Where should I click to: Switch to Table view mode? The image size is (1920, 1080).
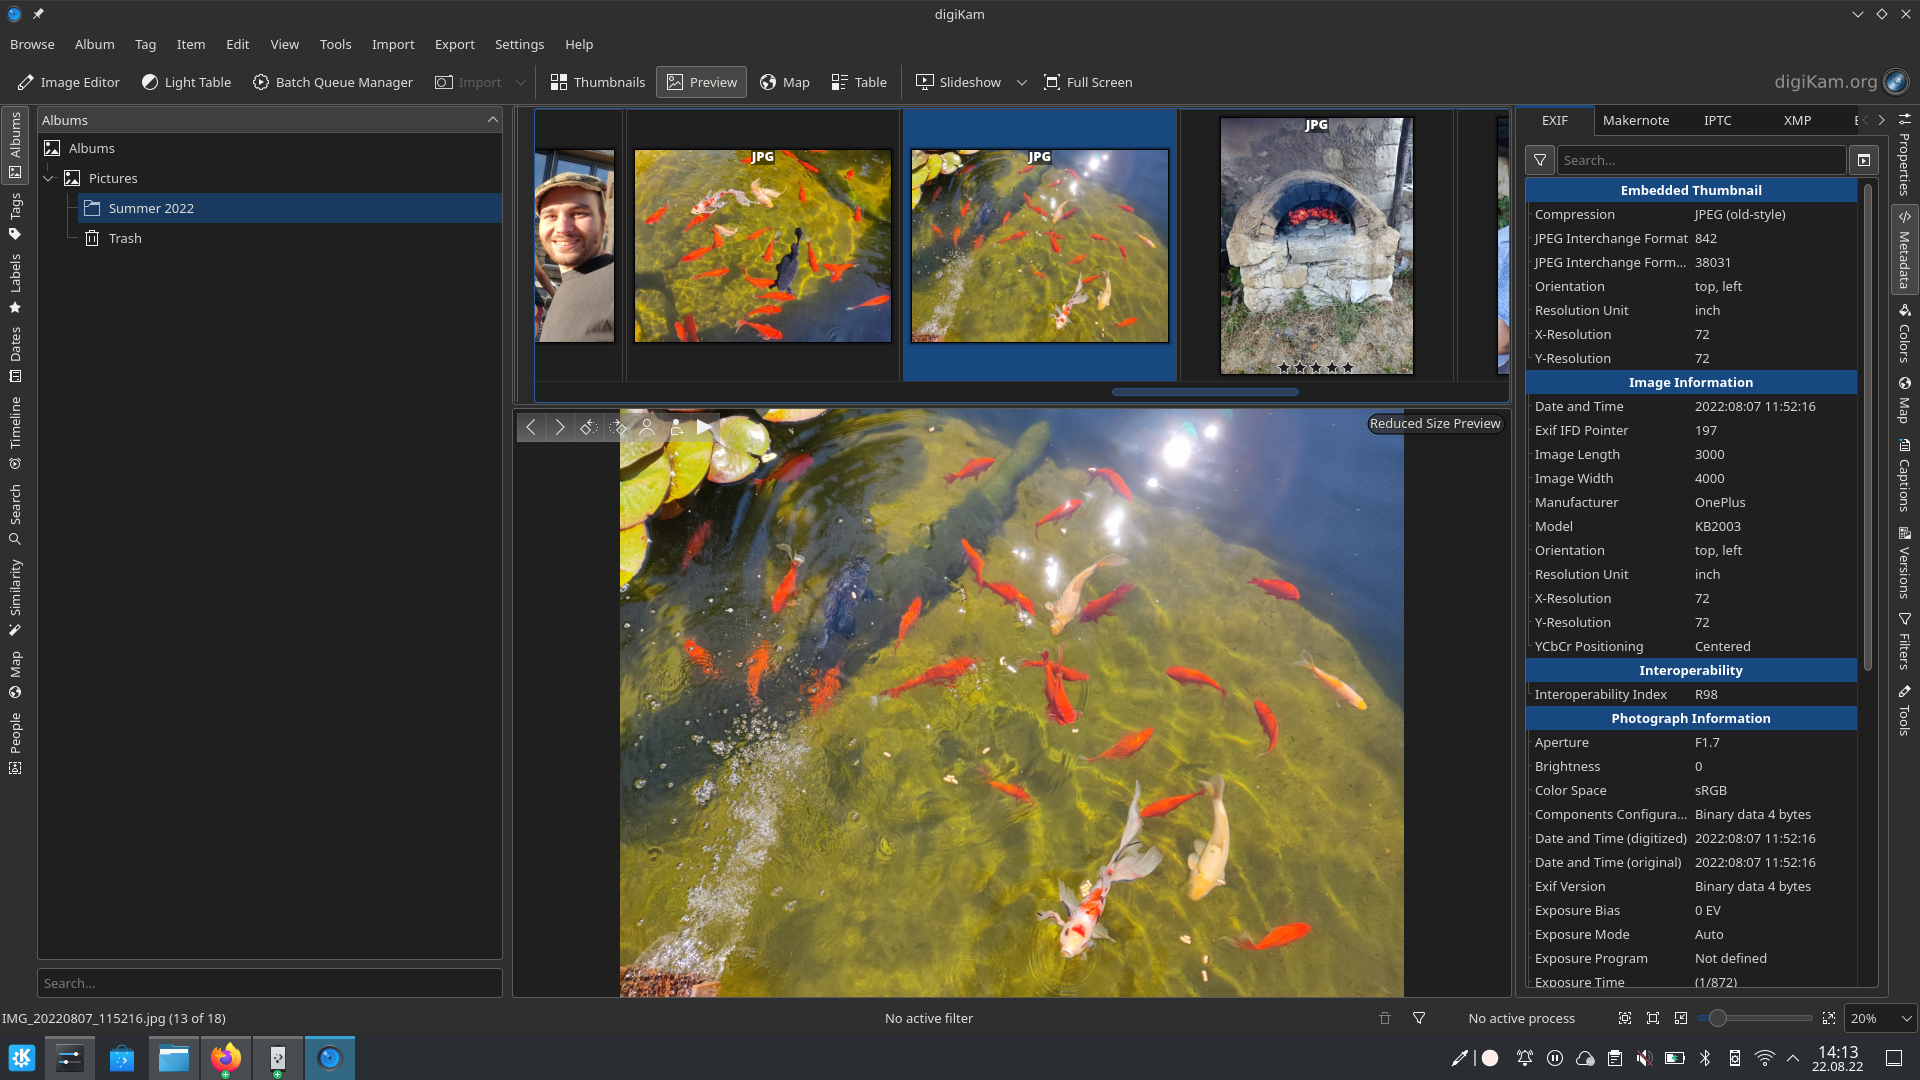click(859, 82)
